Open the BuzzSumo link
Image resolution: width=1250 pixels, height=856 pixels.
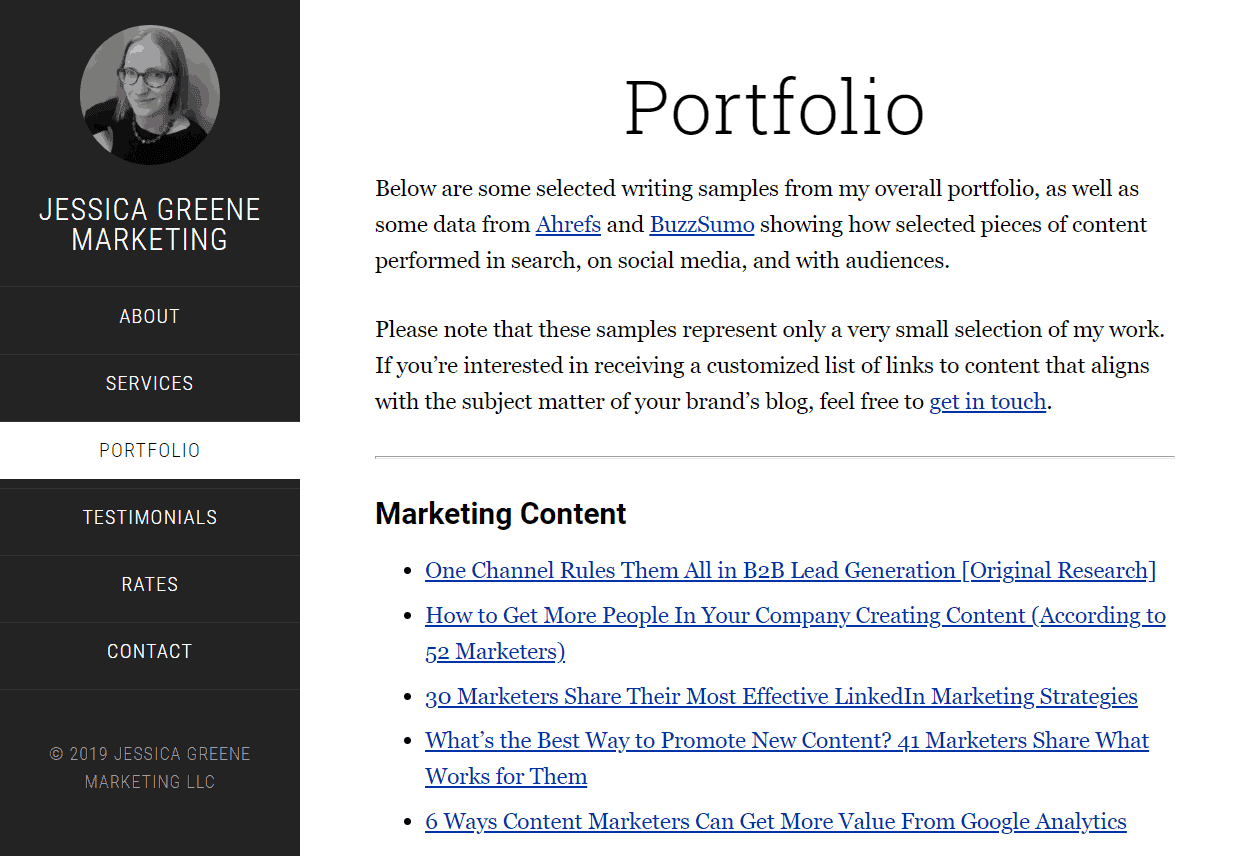click(702, 224)
